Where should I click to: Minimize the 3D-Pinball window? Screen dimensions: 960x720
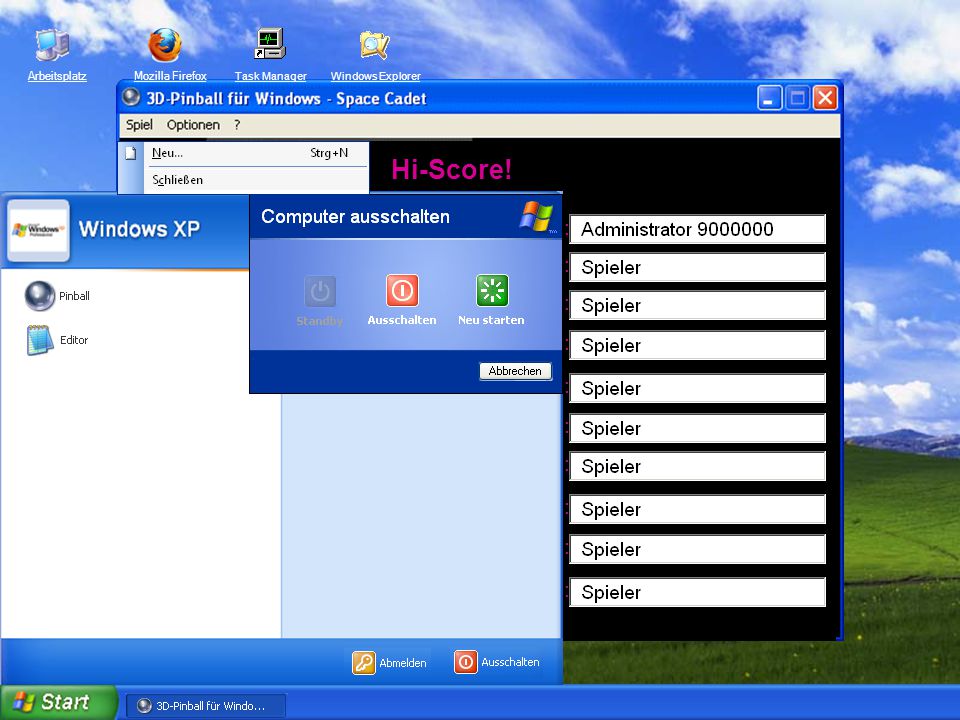769,98
